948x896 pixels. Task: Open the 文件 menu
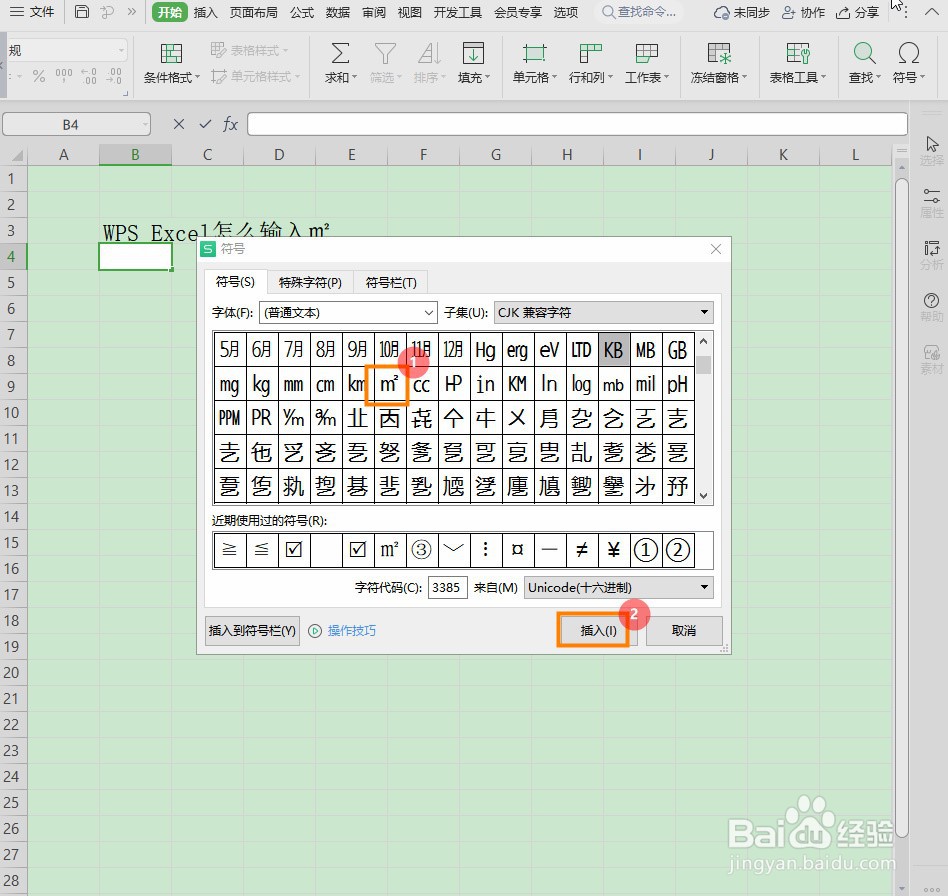click(32, 12)
